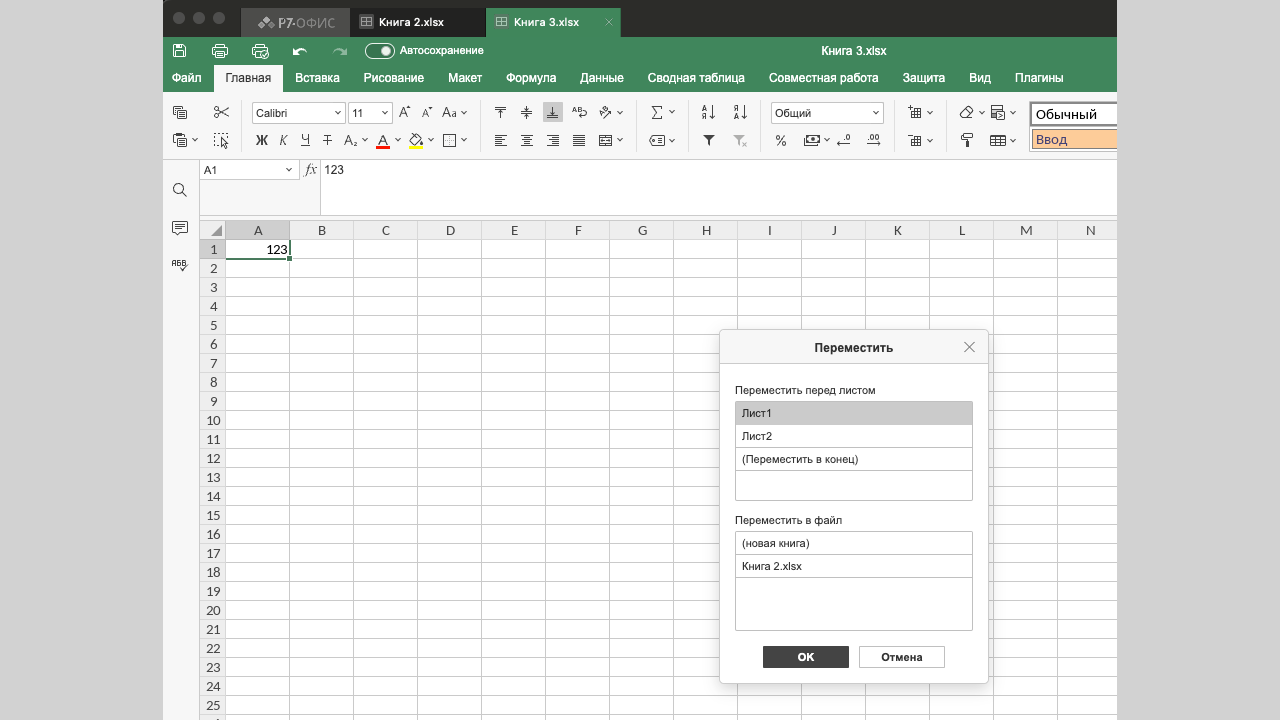Click the Copy style paintbrush icon
The image size is (1280, 720).
pyautogui.click(x=967, y=141)
